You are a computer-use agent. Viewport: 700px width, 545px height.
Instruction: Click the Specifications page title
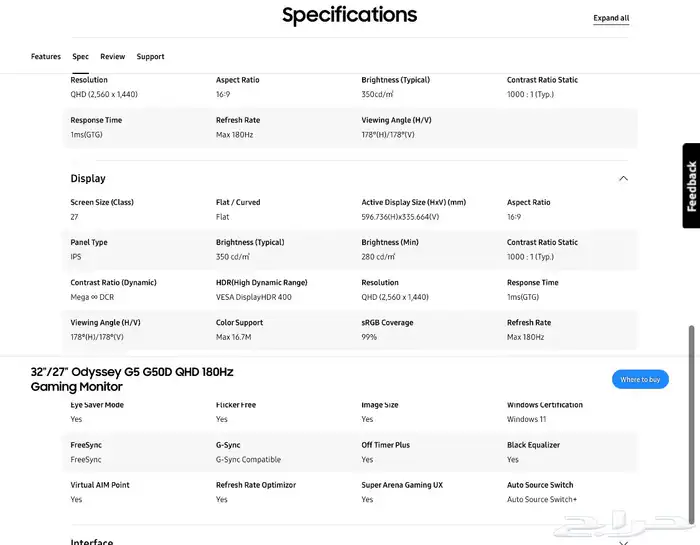pyautogui.click(x=350, y=15)
